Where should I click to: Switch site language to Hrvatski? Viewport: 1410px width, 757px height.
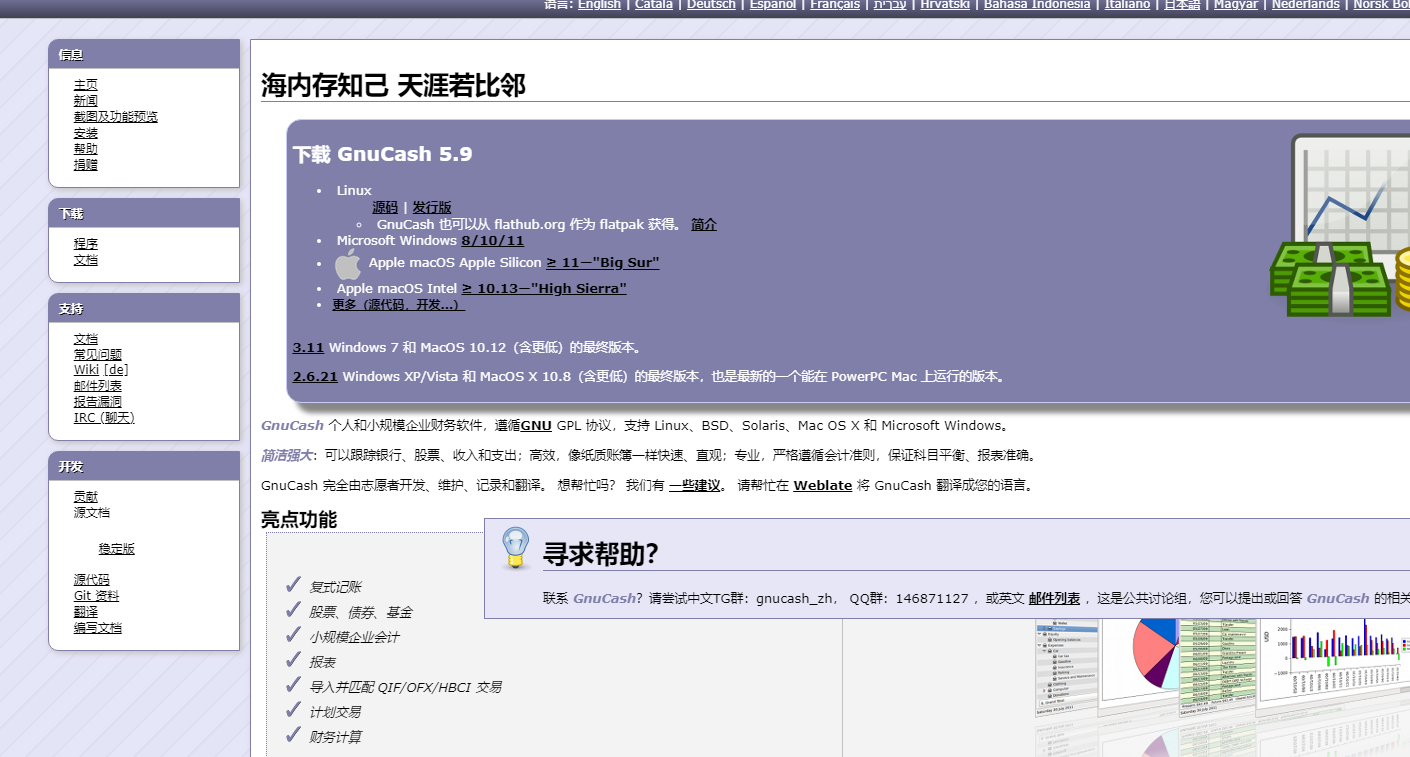pyautogui.click(x=945, y=5)
